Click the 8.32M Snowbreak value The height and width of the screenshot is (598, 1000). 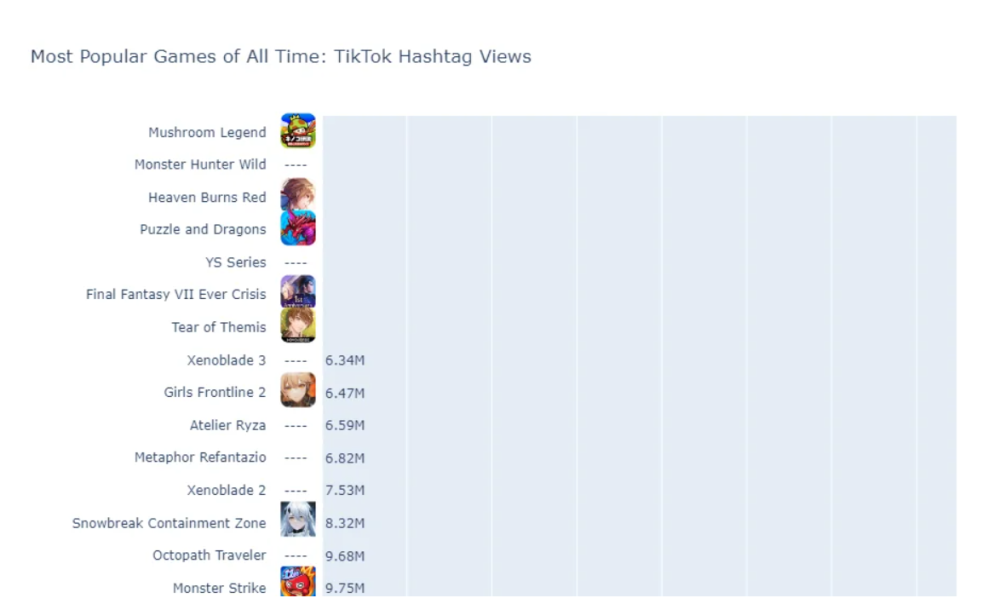pos(345,523)
